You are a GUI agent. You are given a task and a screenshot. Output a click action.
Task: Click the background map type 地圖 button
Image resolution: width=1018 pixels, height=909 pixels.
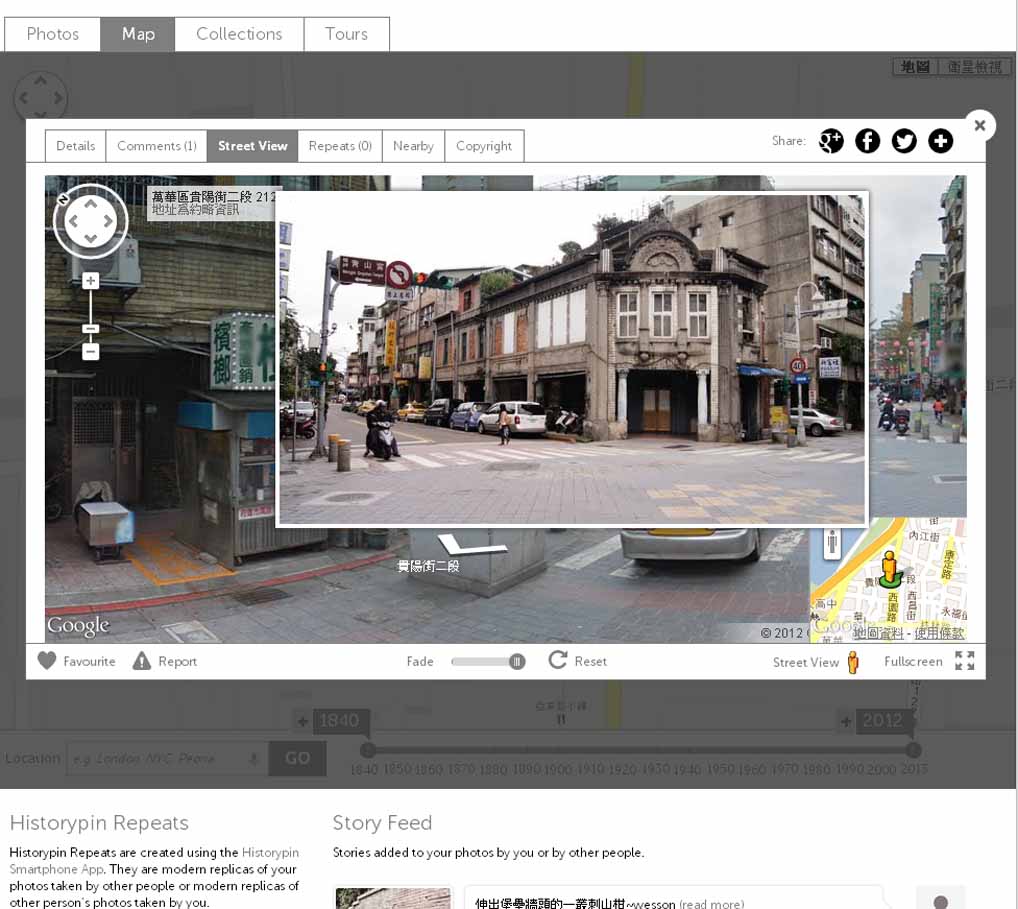915,67
